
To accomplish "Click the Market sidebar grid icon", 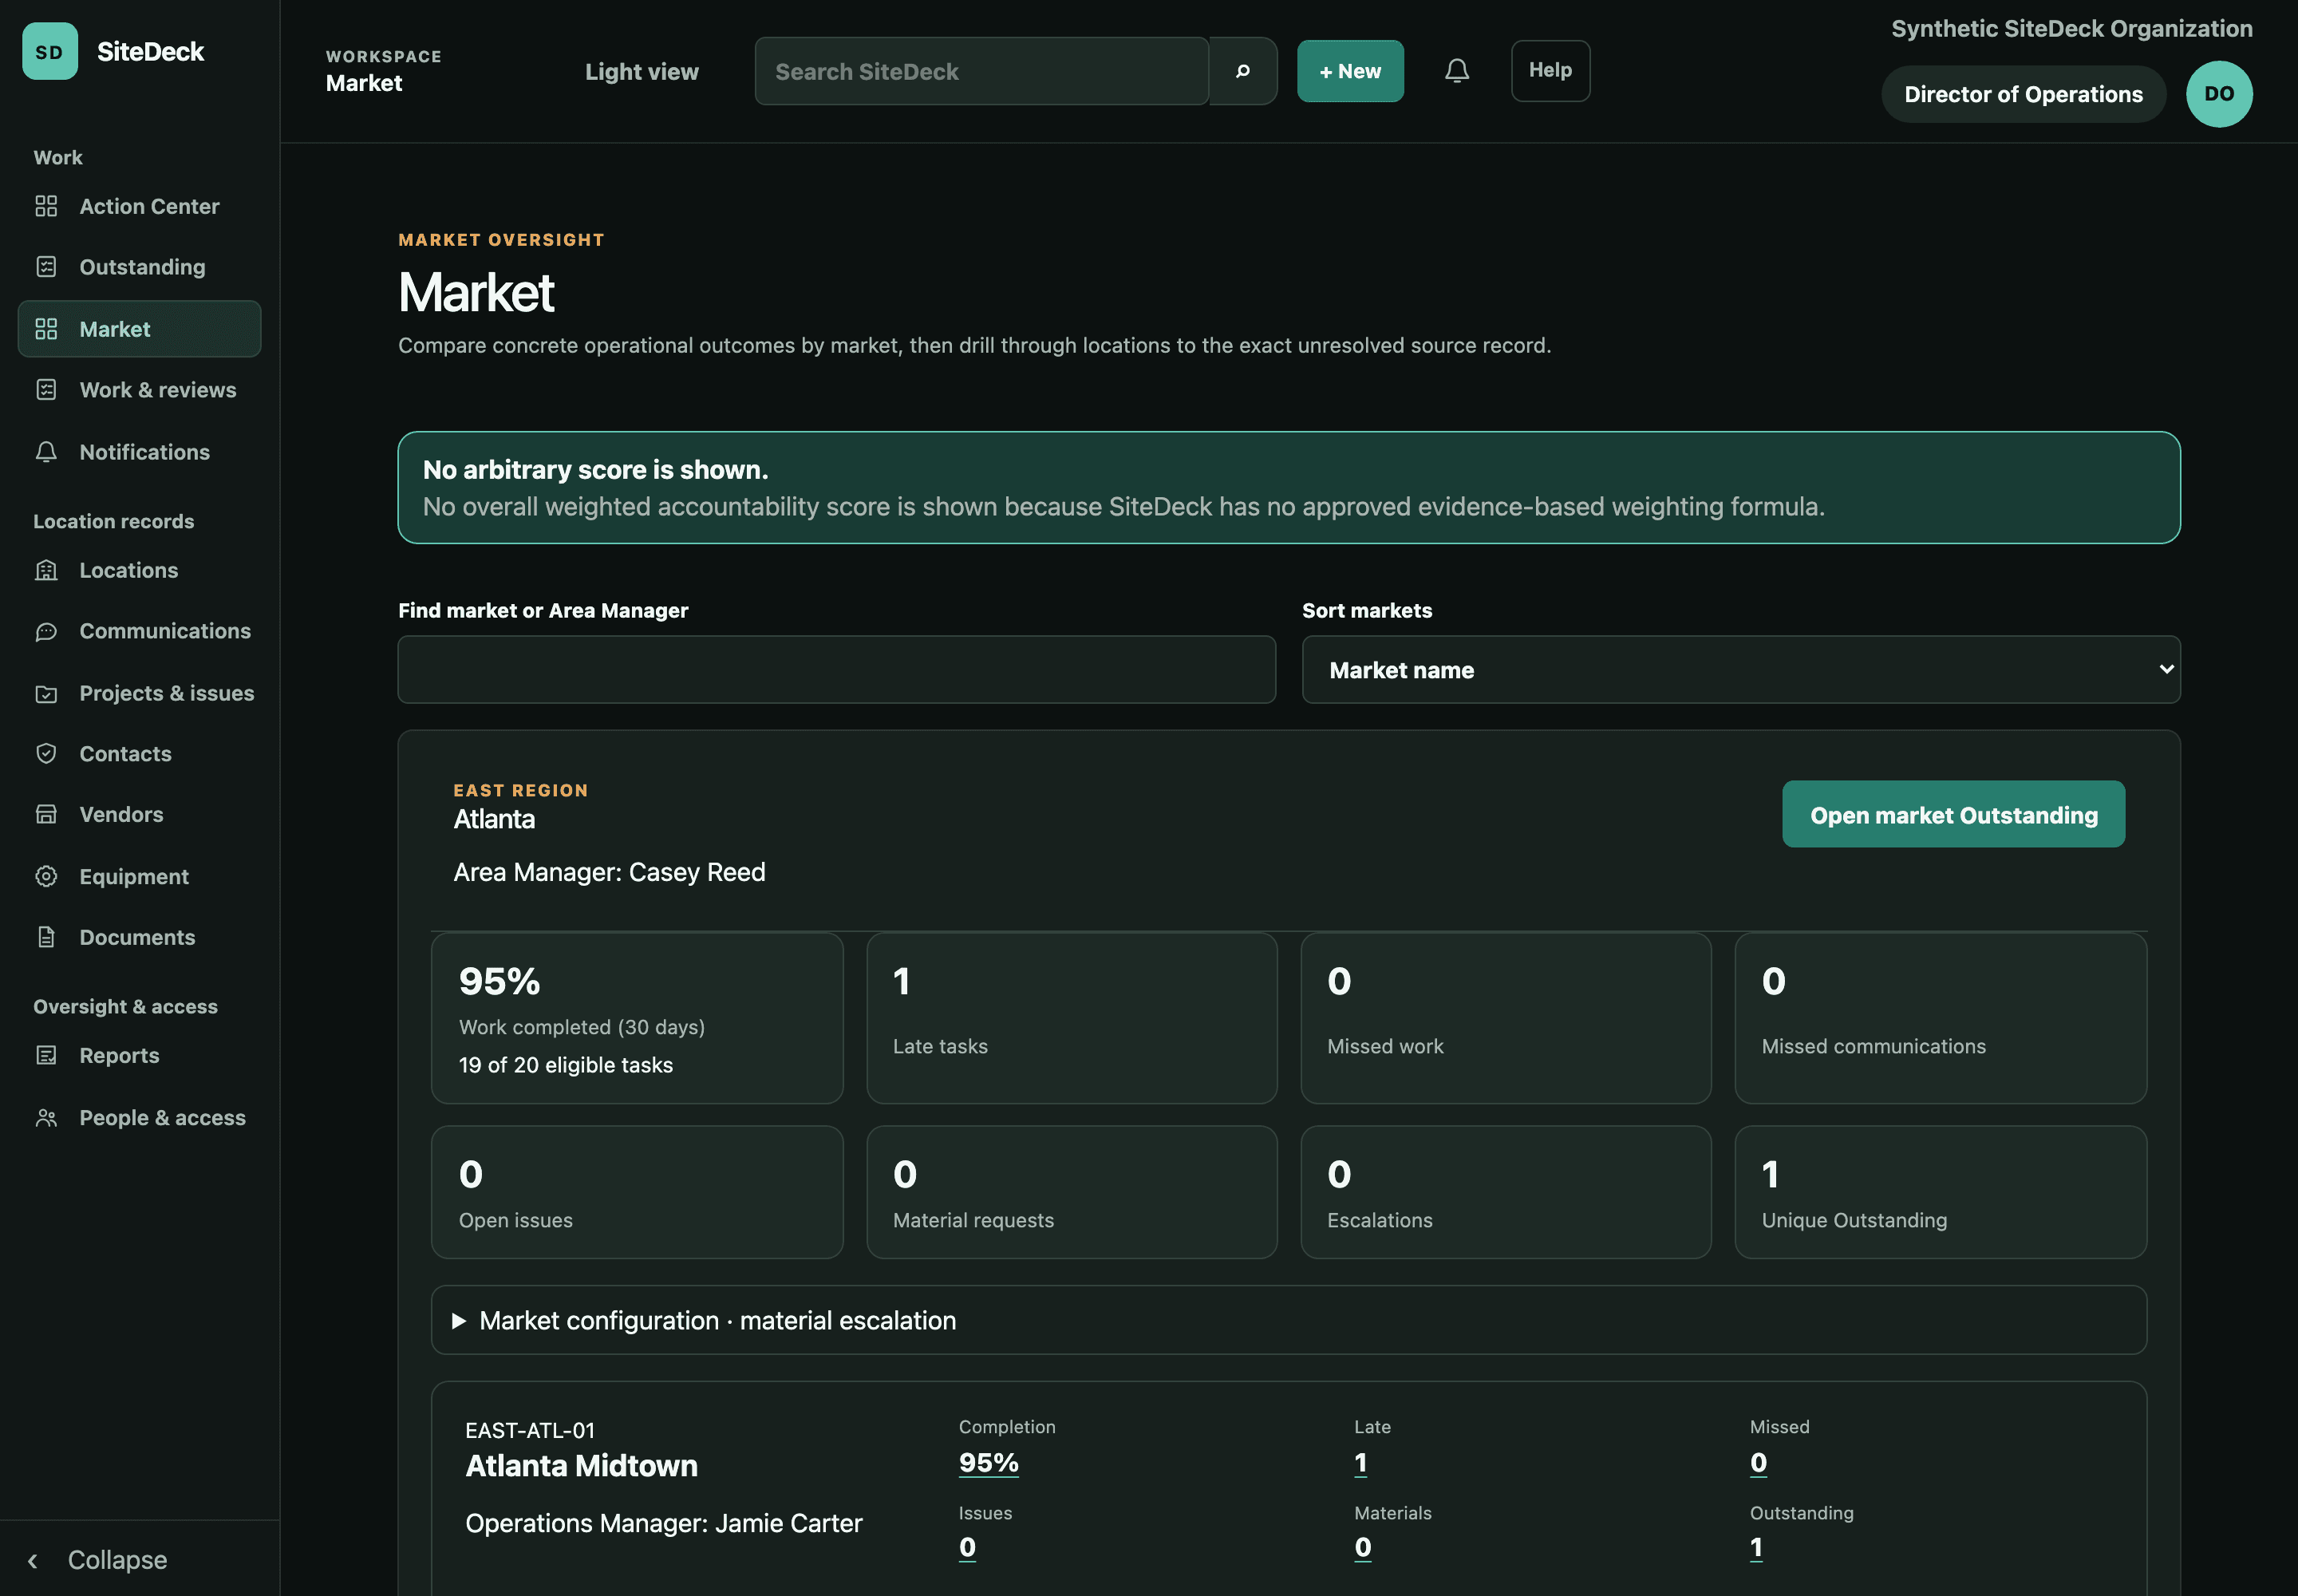I will [x=46, y=329].
